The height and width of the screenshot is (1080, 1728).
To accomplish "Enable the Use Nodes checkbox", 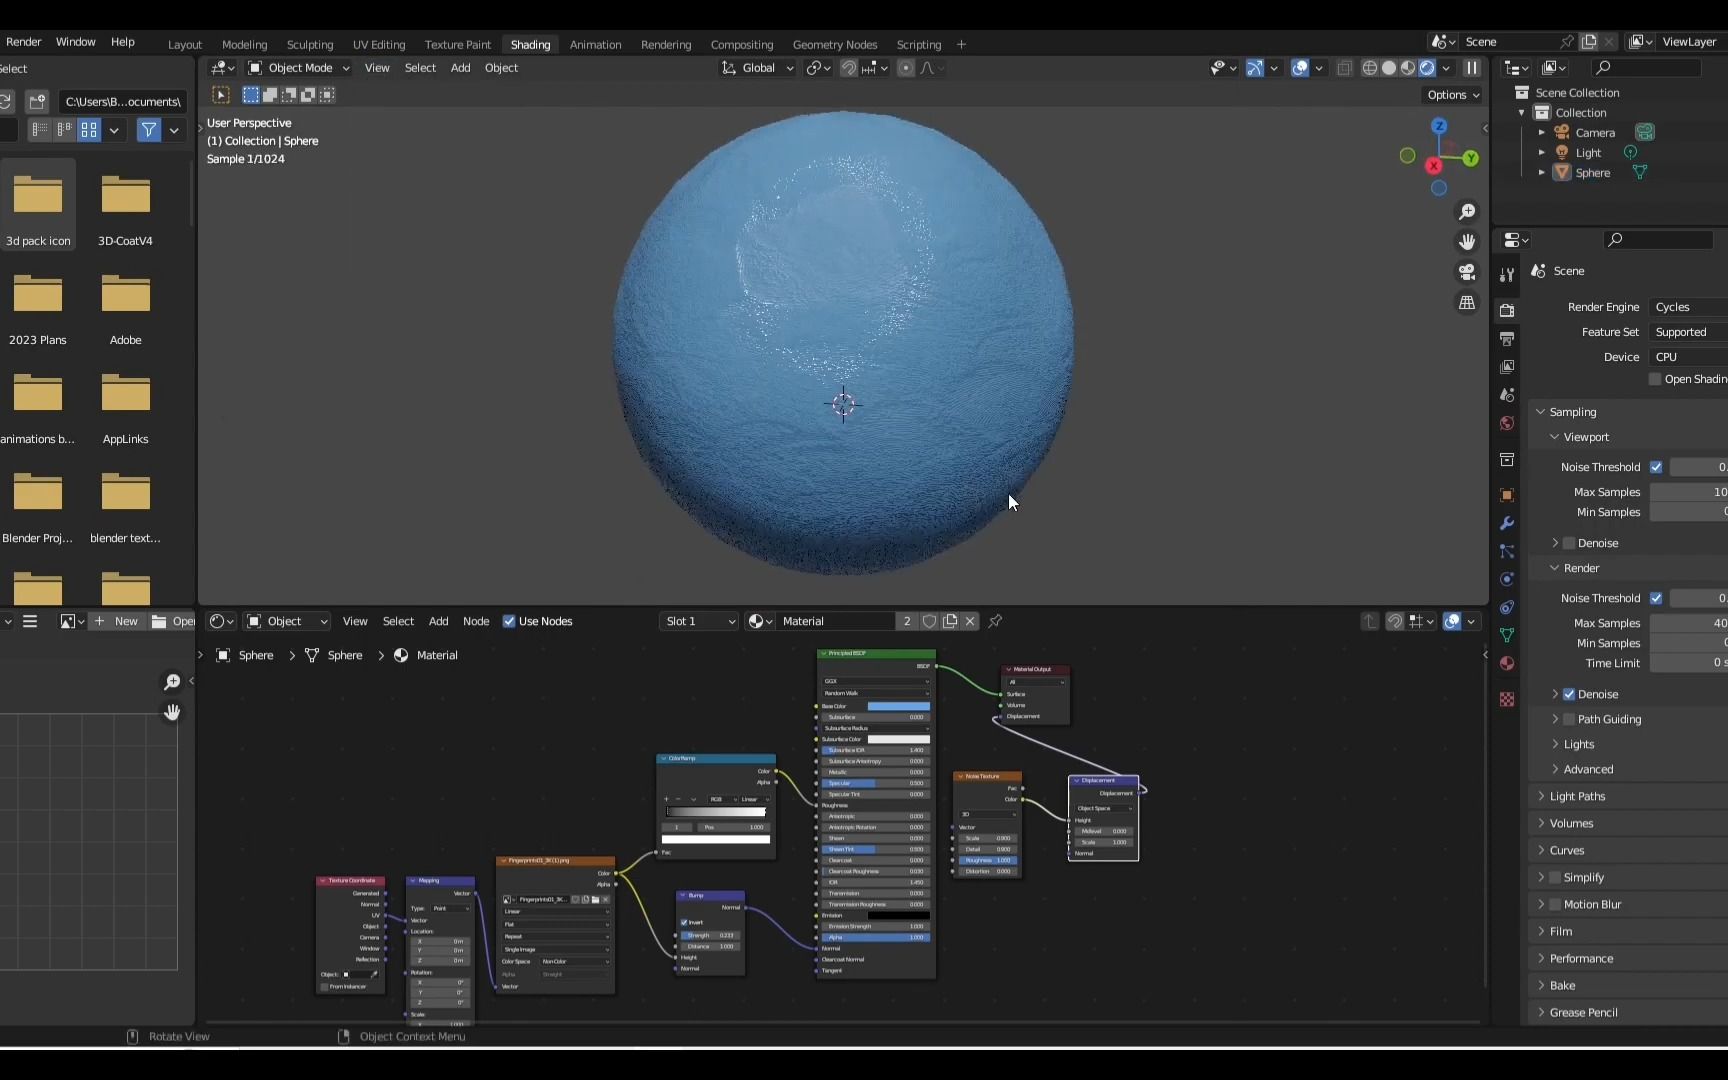I will click(510, 621).
